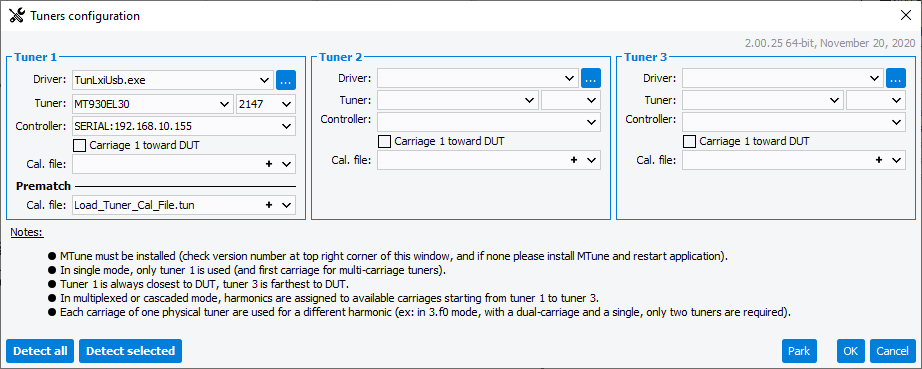Click the plus icon in Tuner 3 Cal. file
Viewport: 922px width, 369px height.
click(x=879, y=160)
